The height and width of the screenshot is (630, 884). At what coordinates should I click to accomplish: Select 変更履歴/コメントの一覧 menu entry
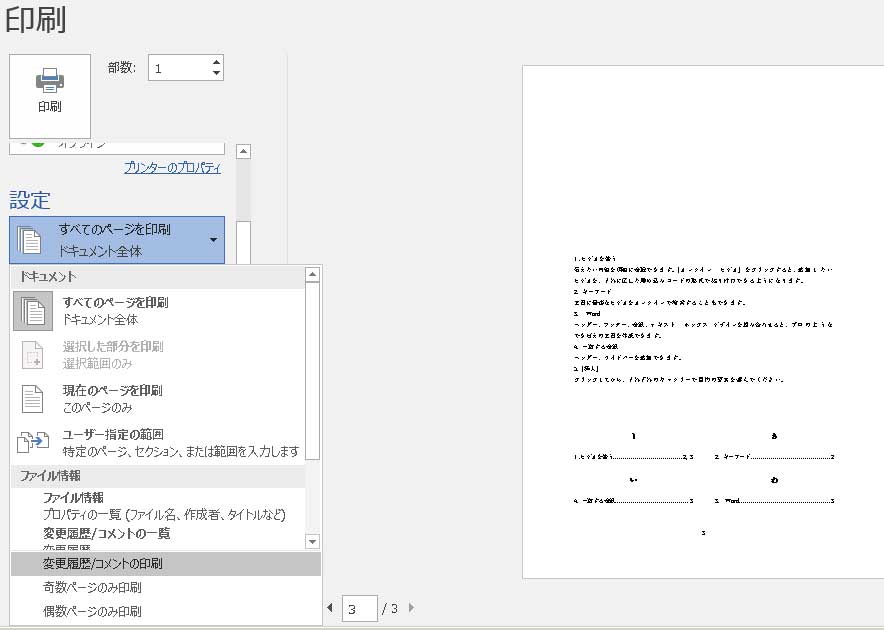[x=106, y=534]
